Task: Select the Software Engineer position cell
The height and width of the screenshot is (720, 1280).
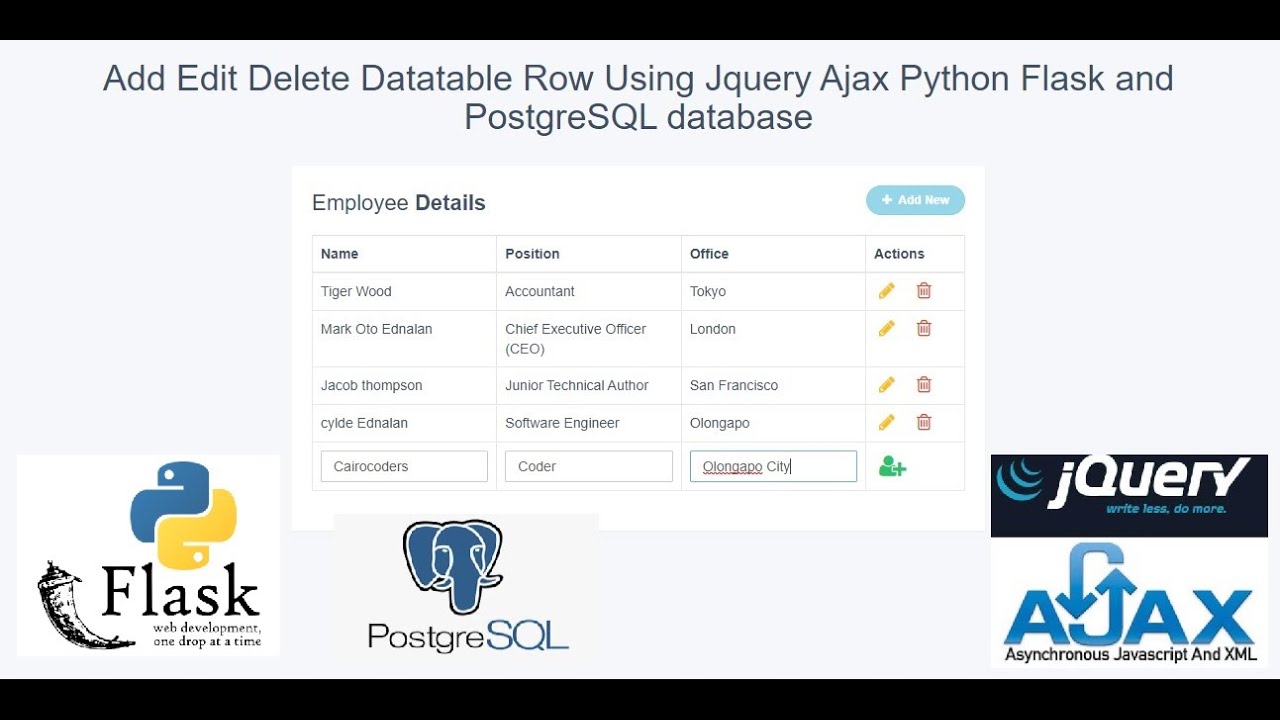Action: [589, 423]
